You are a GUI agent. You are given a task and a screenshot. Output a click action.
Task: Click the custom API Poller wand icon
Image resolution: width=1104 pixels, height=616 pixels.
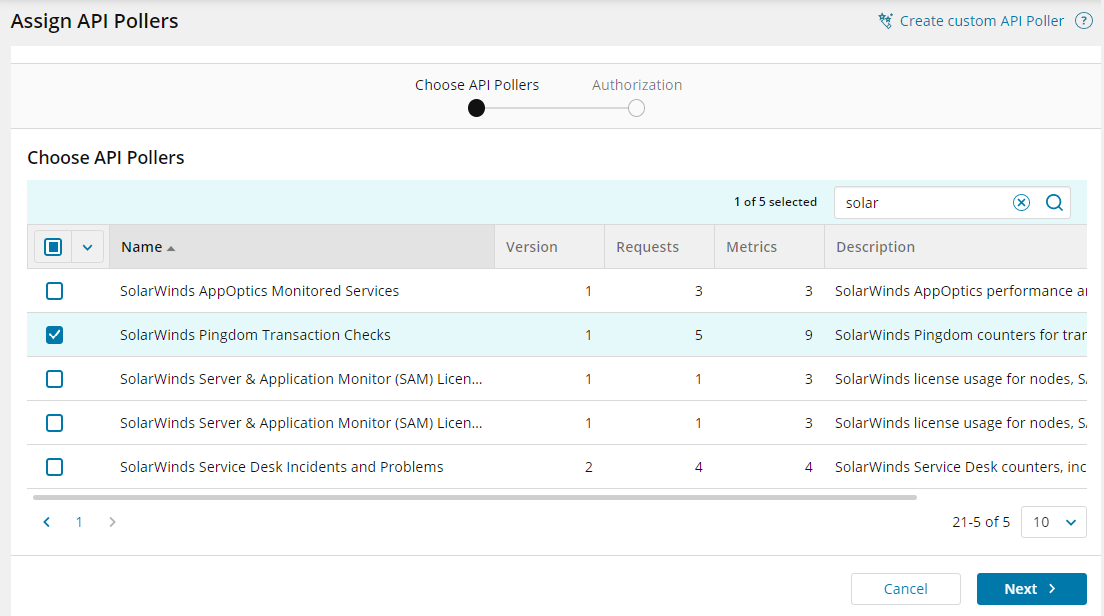point(885,21)
